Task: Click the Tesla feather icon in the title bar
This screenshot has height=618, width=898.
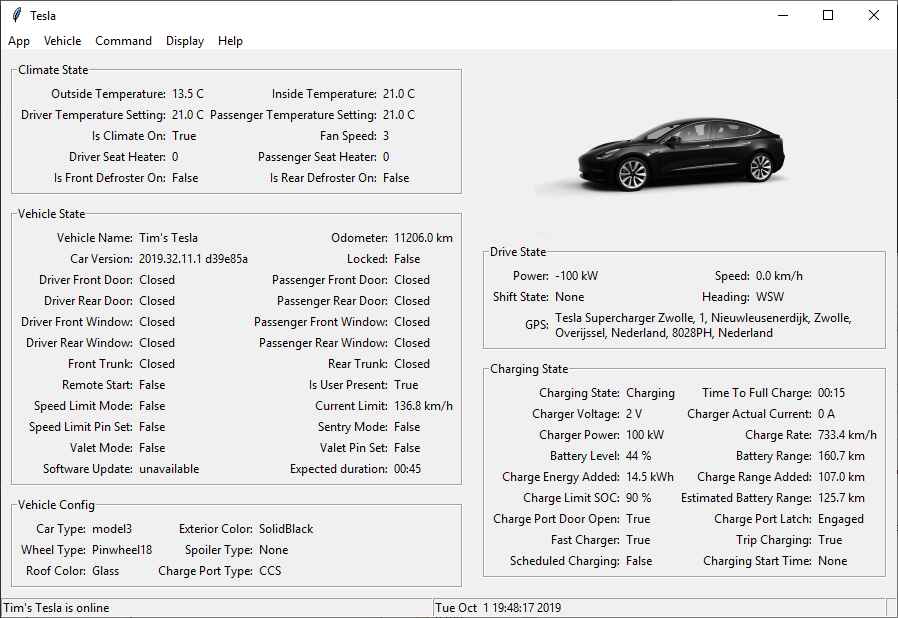Action: coord(18,15)
